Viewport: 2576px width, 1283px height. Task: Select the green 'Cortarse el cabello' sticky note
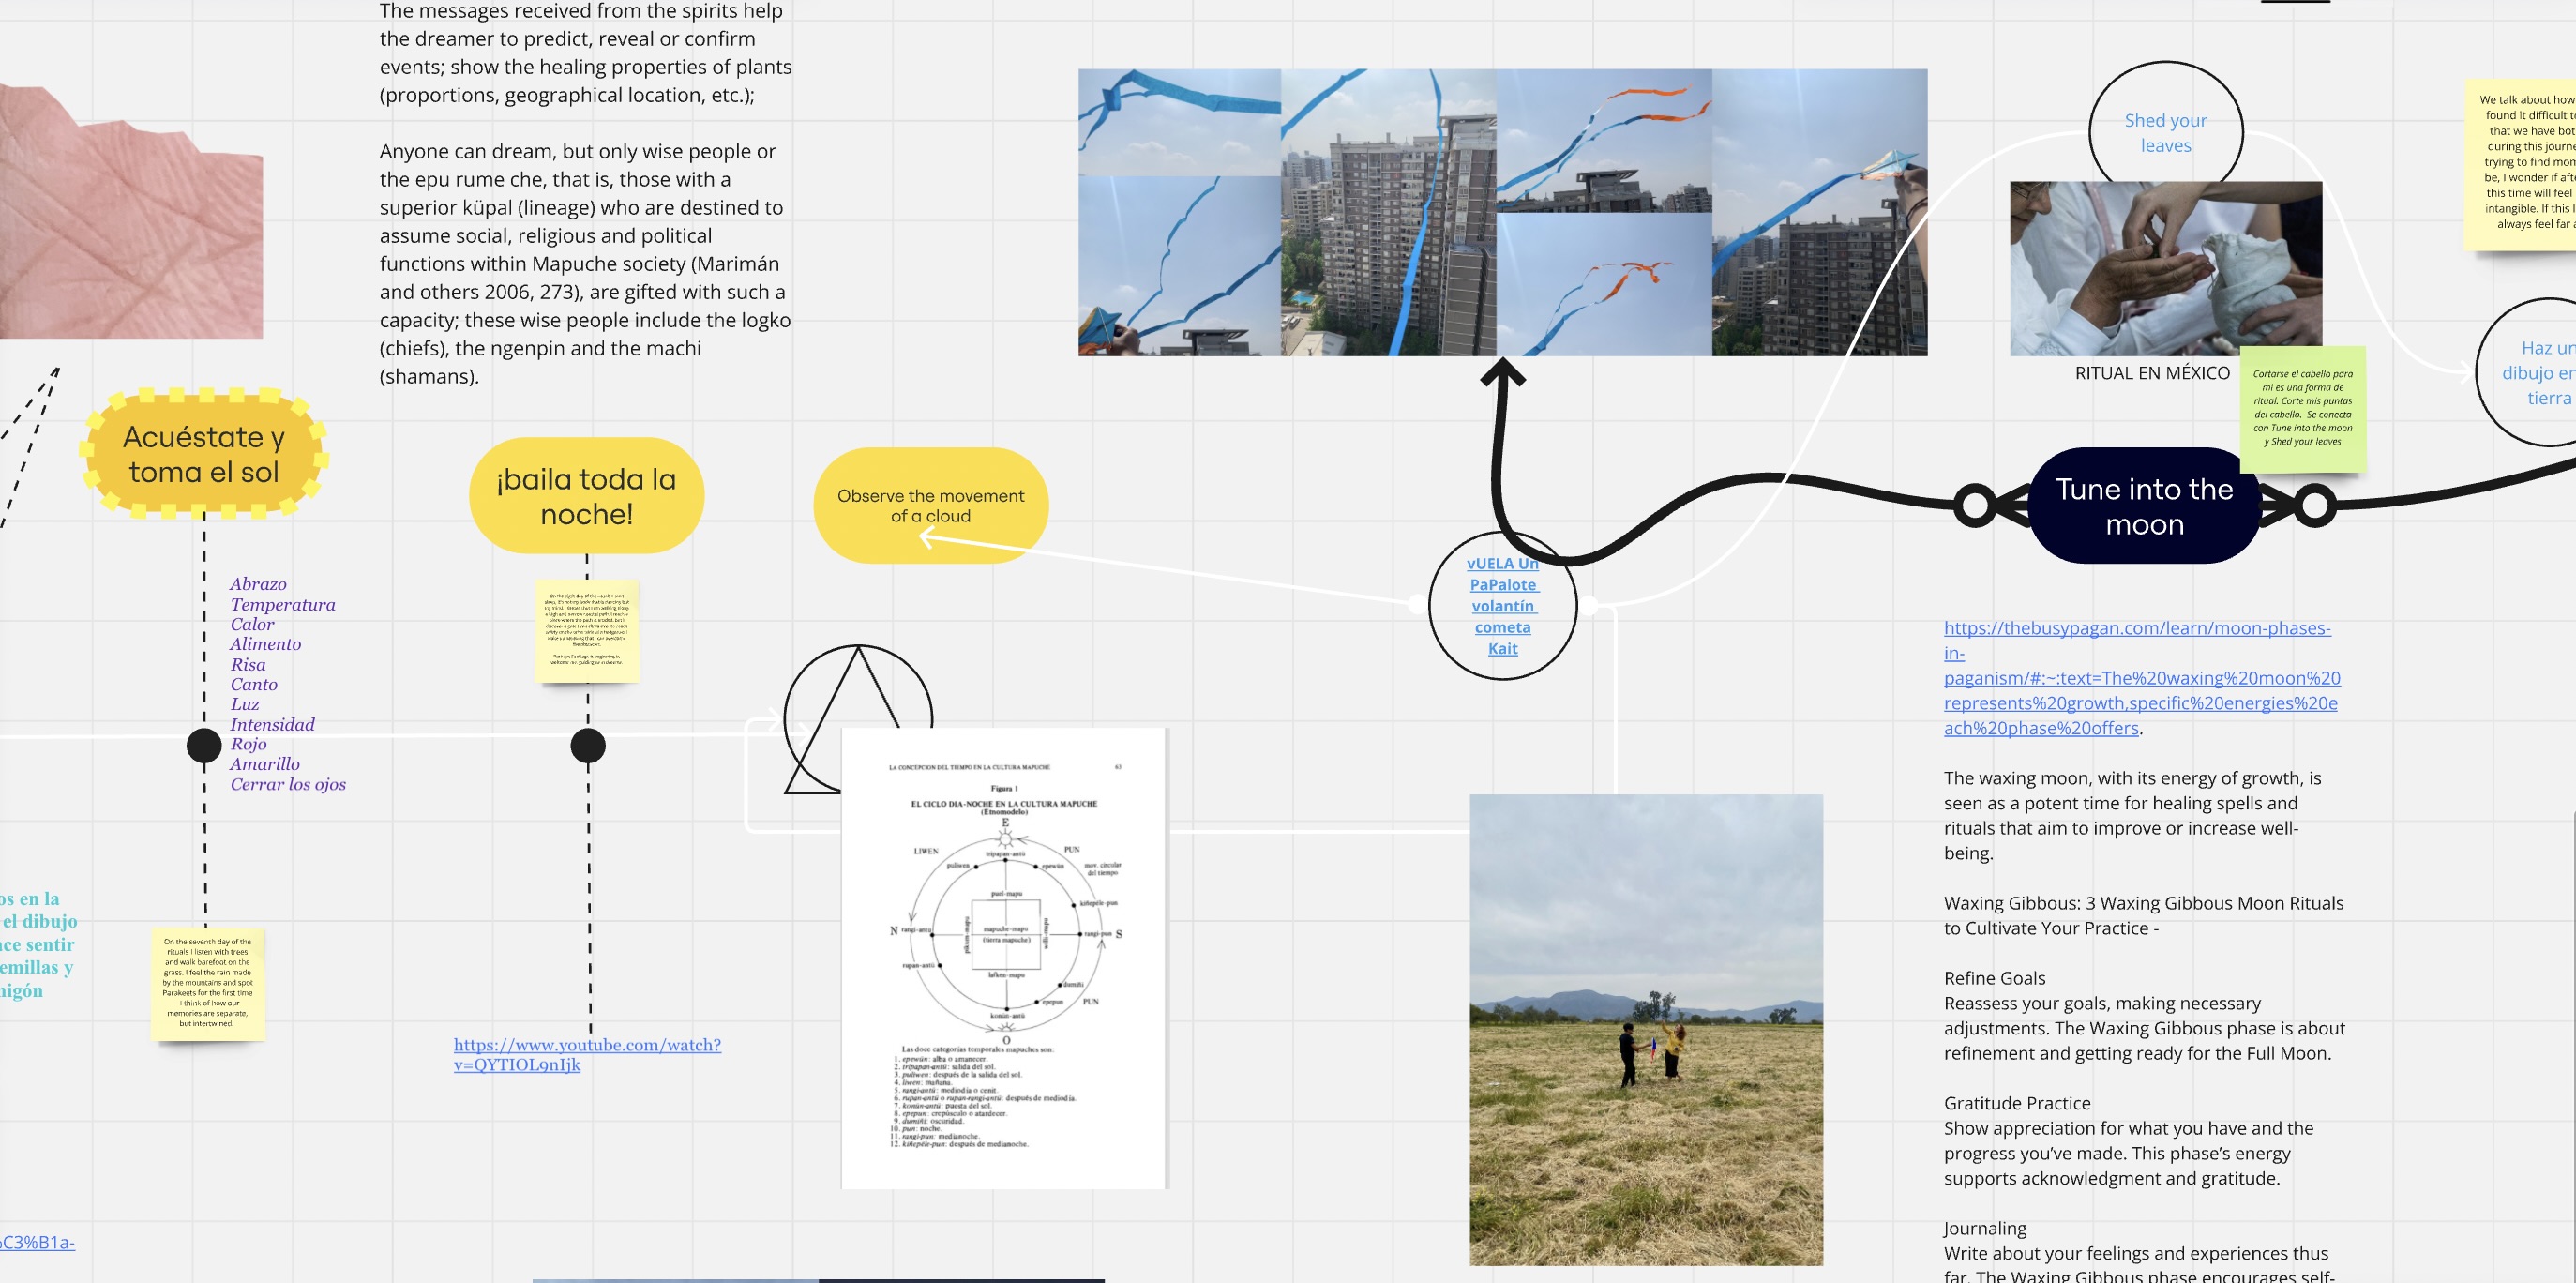(2302, 408)
